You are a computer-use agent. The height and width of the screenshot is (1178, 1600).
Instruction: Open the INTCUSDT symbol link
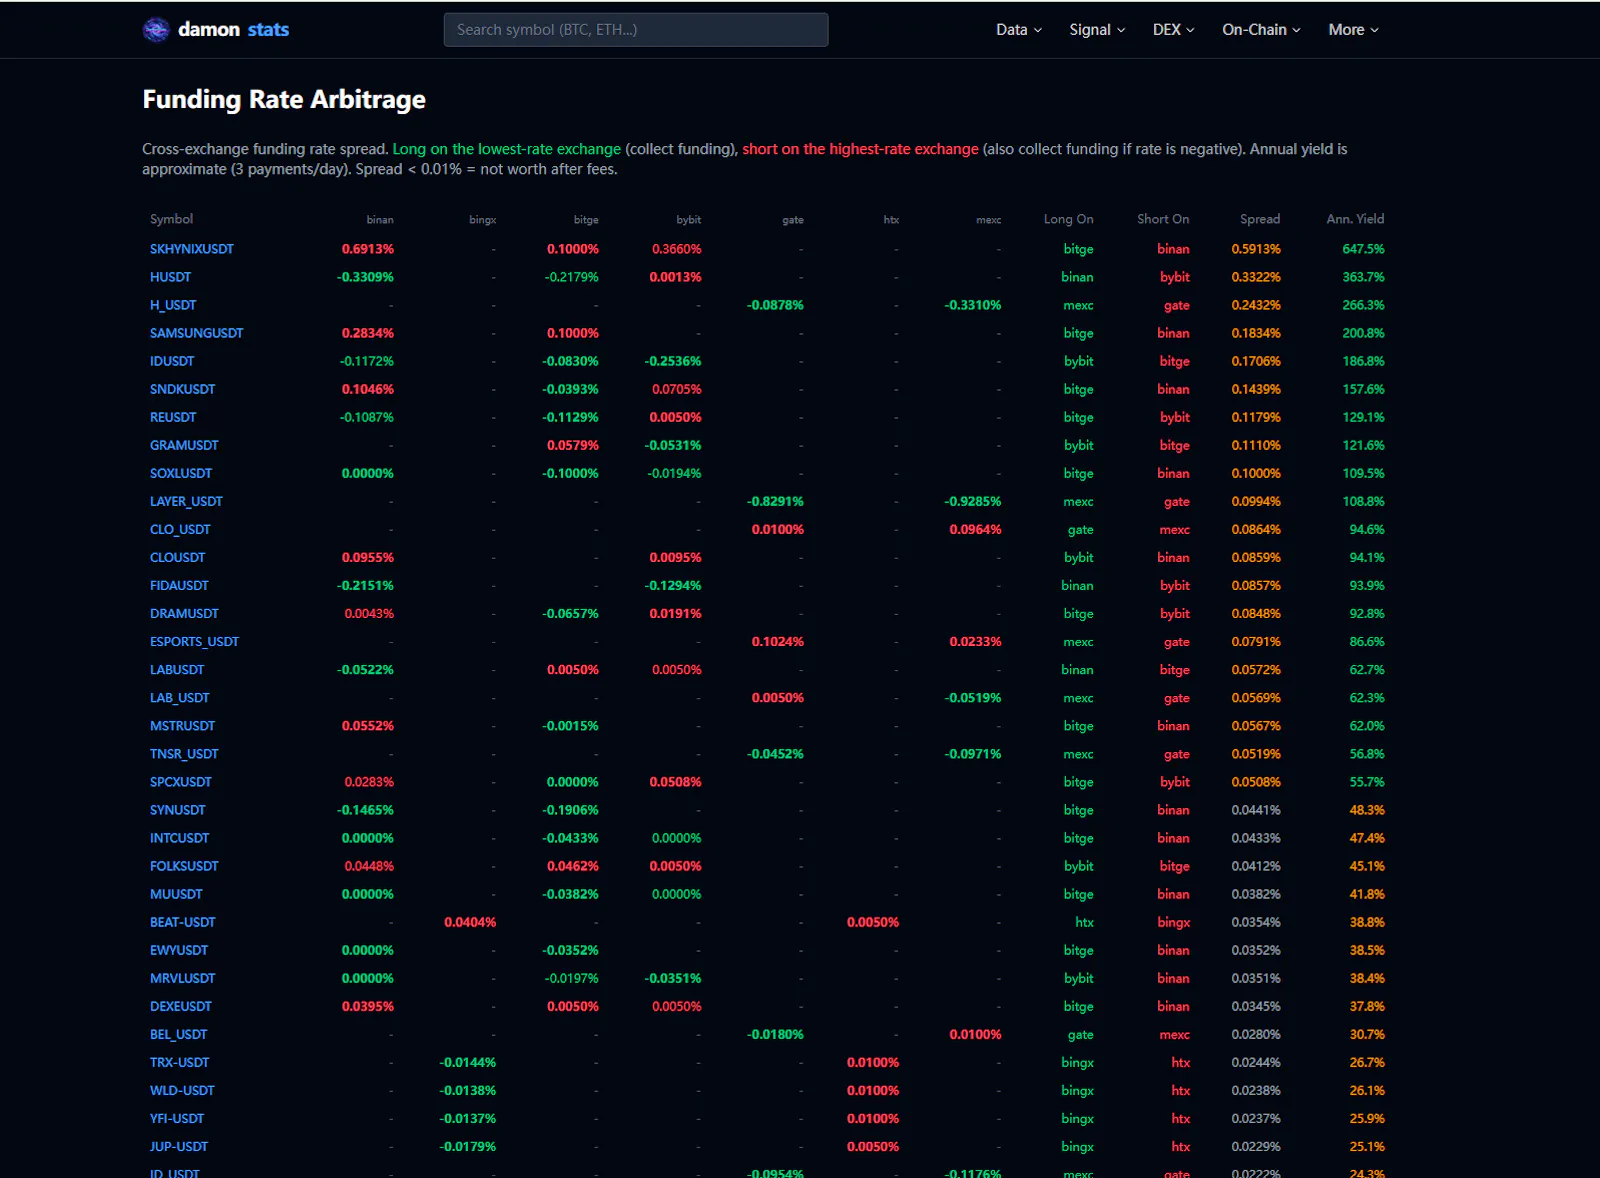point(180,837)
